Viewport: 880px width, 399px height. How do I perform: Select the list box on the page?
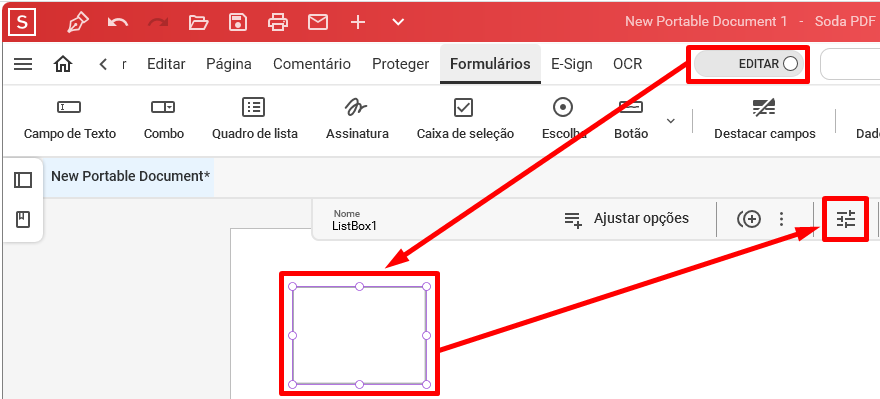click(x=359, y=335)
